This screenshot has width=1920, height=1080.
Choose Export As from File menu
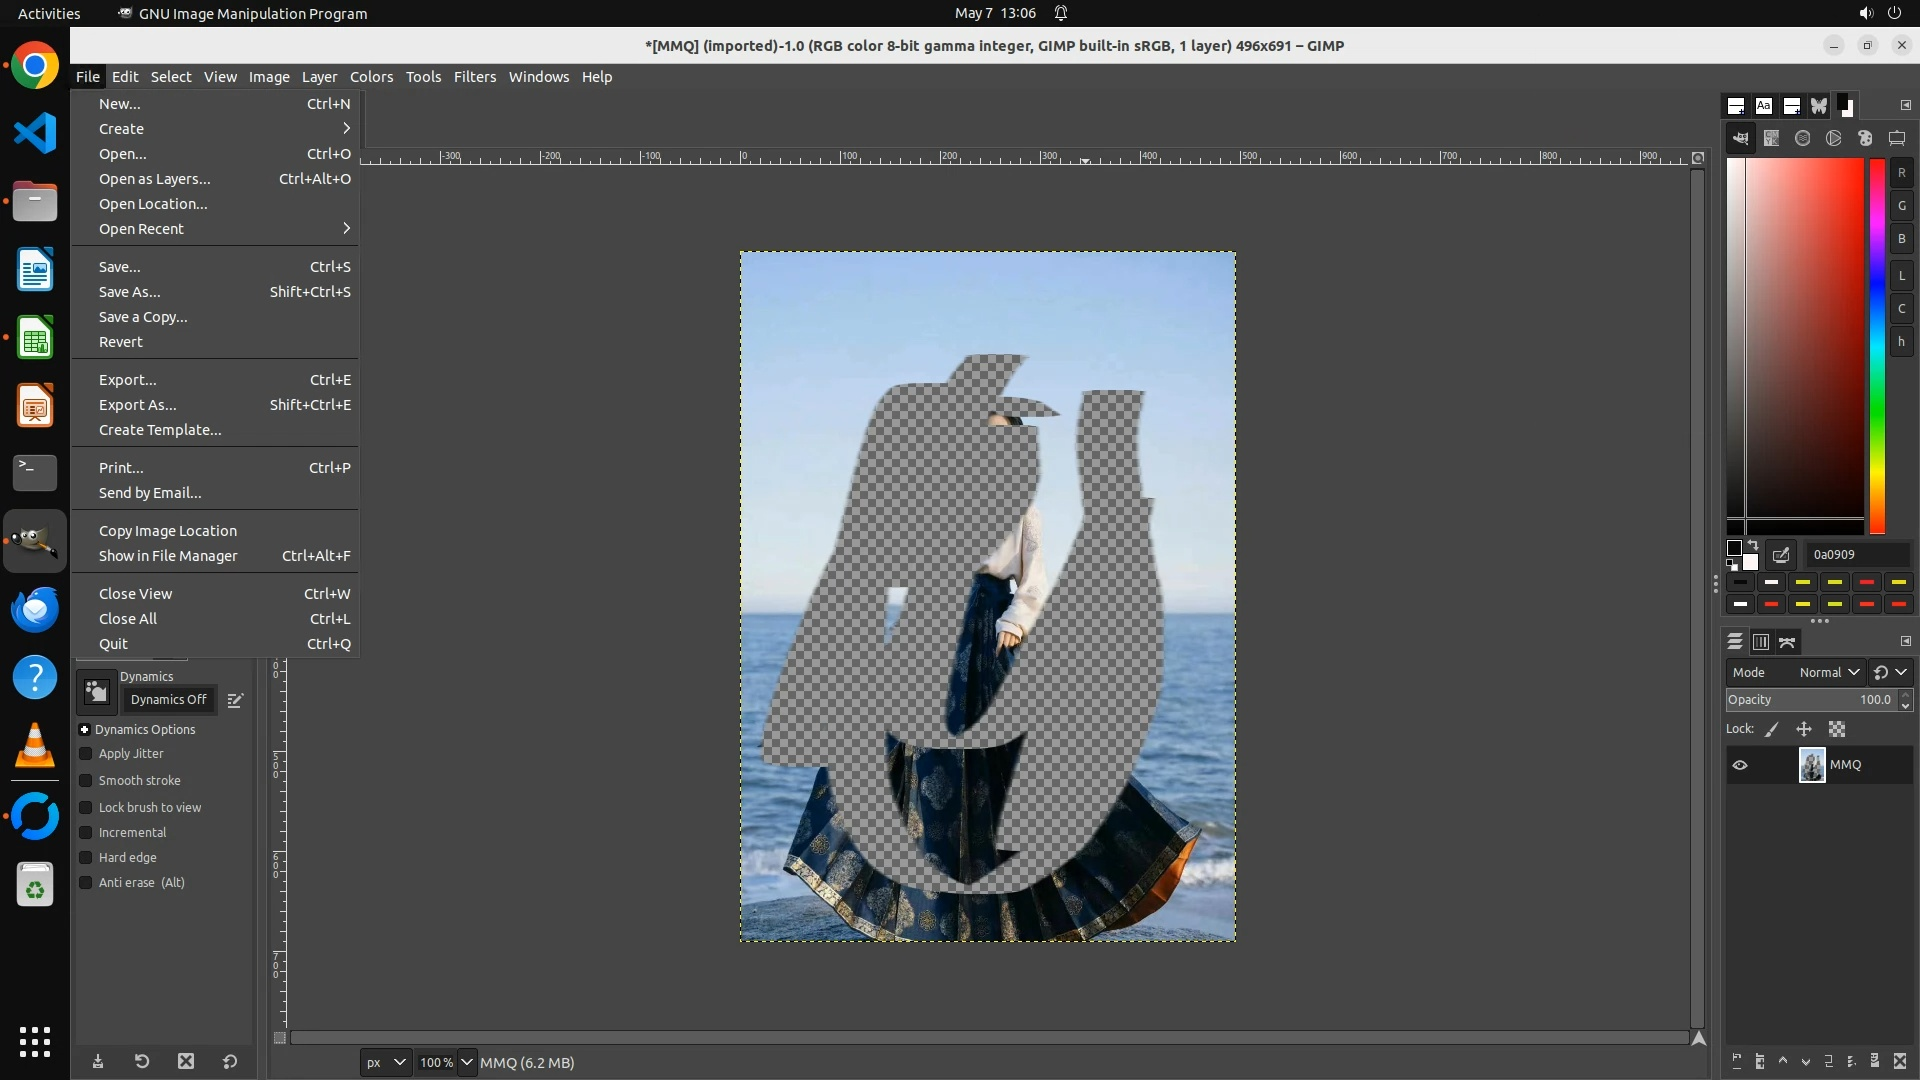click(137, 405)
